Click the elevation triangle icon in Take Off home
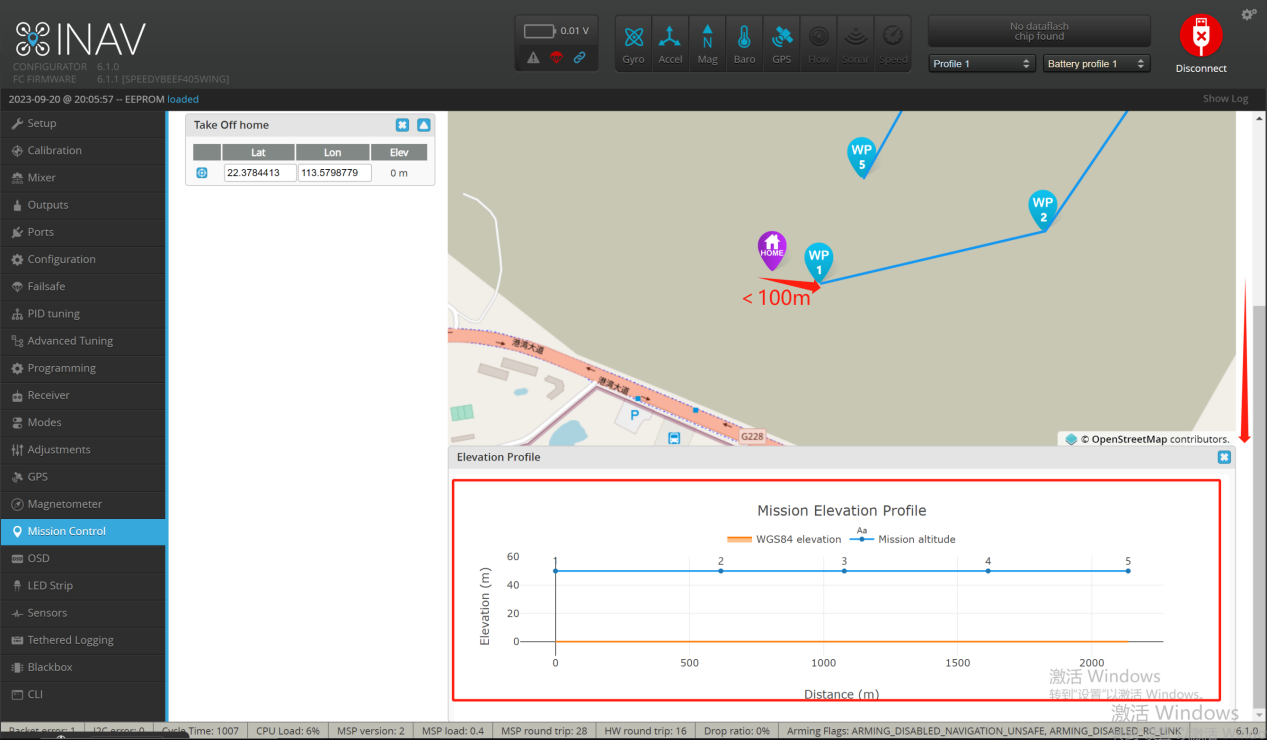This screenshot has height=740, width=1267. point(424,125)
